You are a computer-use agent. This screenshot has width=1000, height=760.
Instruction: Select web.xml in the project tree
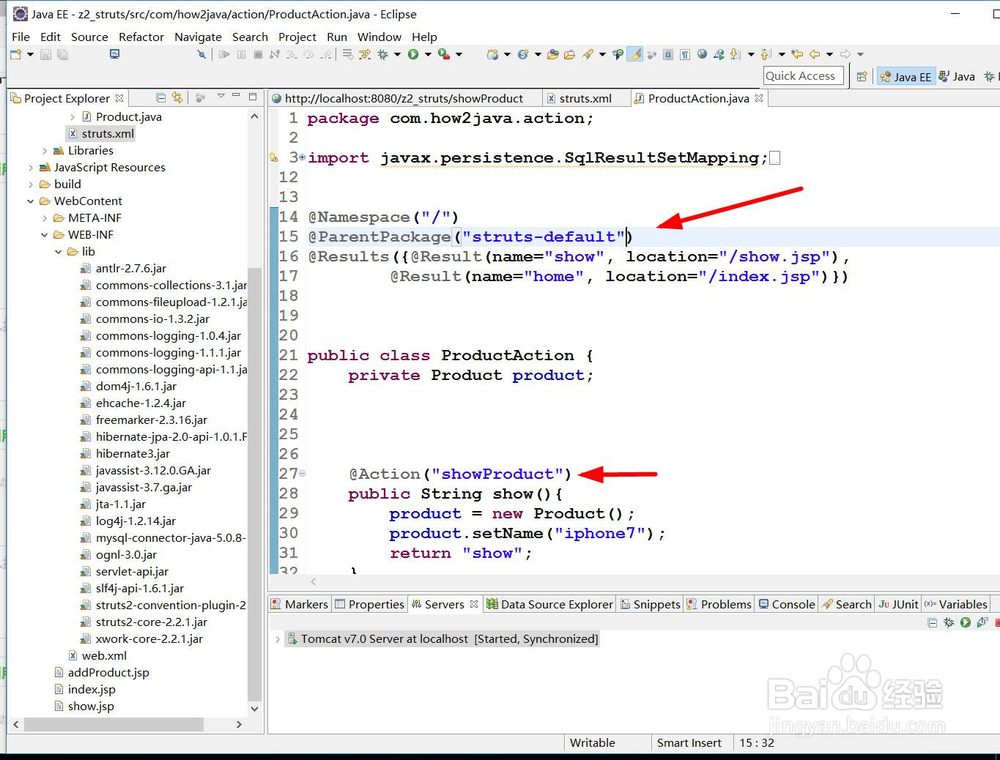point(97,655)
